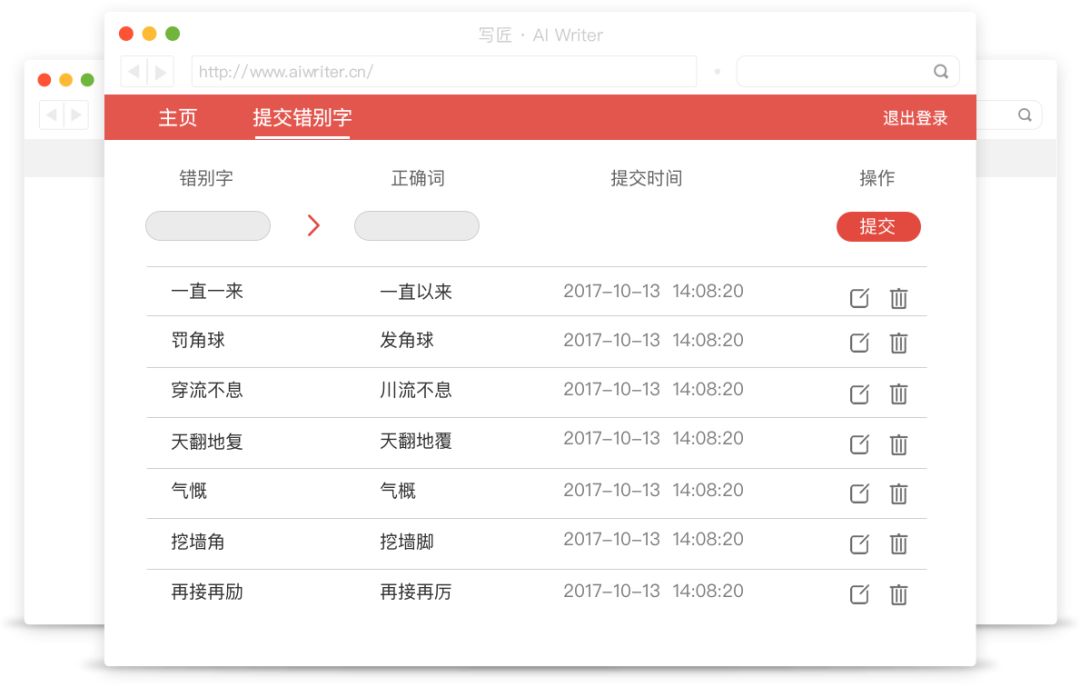This screenshot has width=1080, height=687.
Task: Click back arrow in background window
Action: [52, 114]
